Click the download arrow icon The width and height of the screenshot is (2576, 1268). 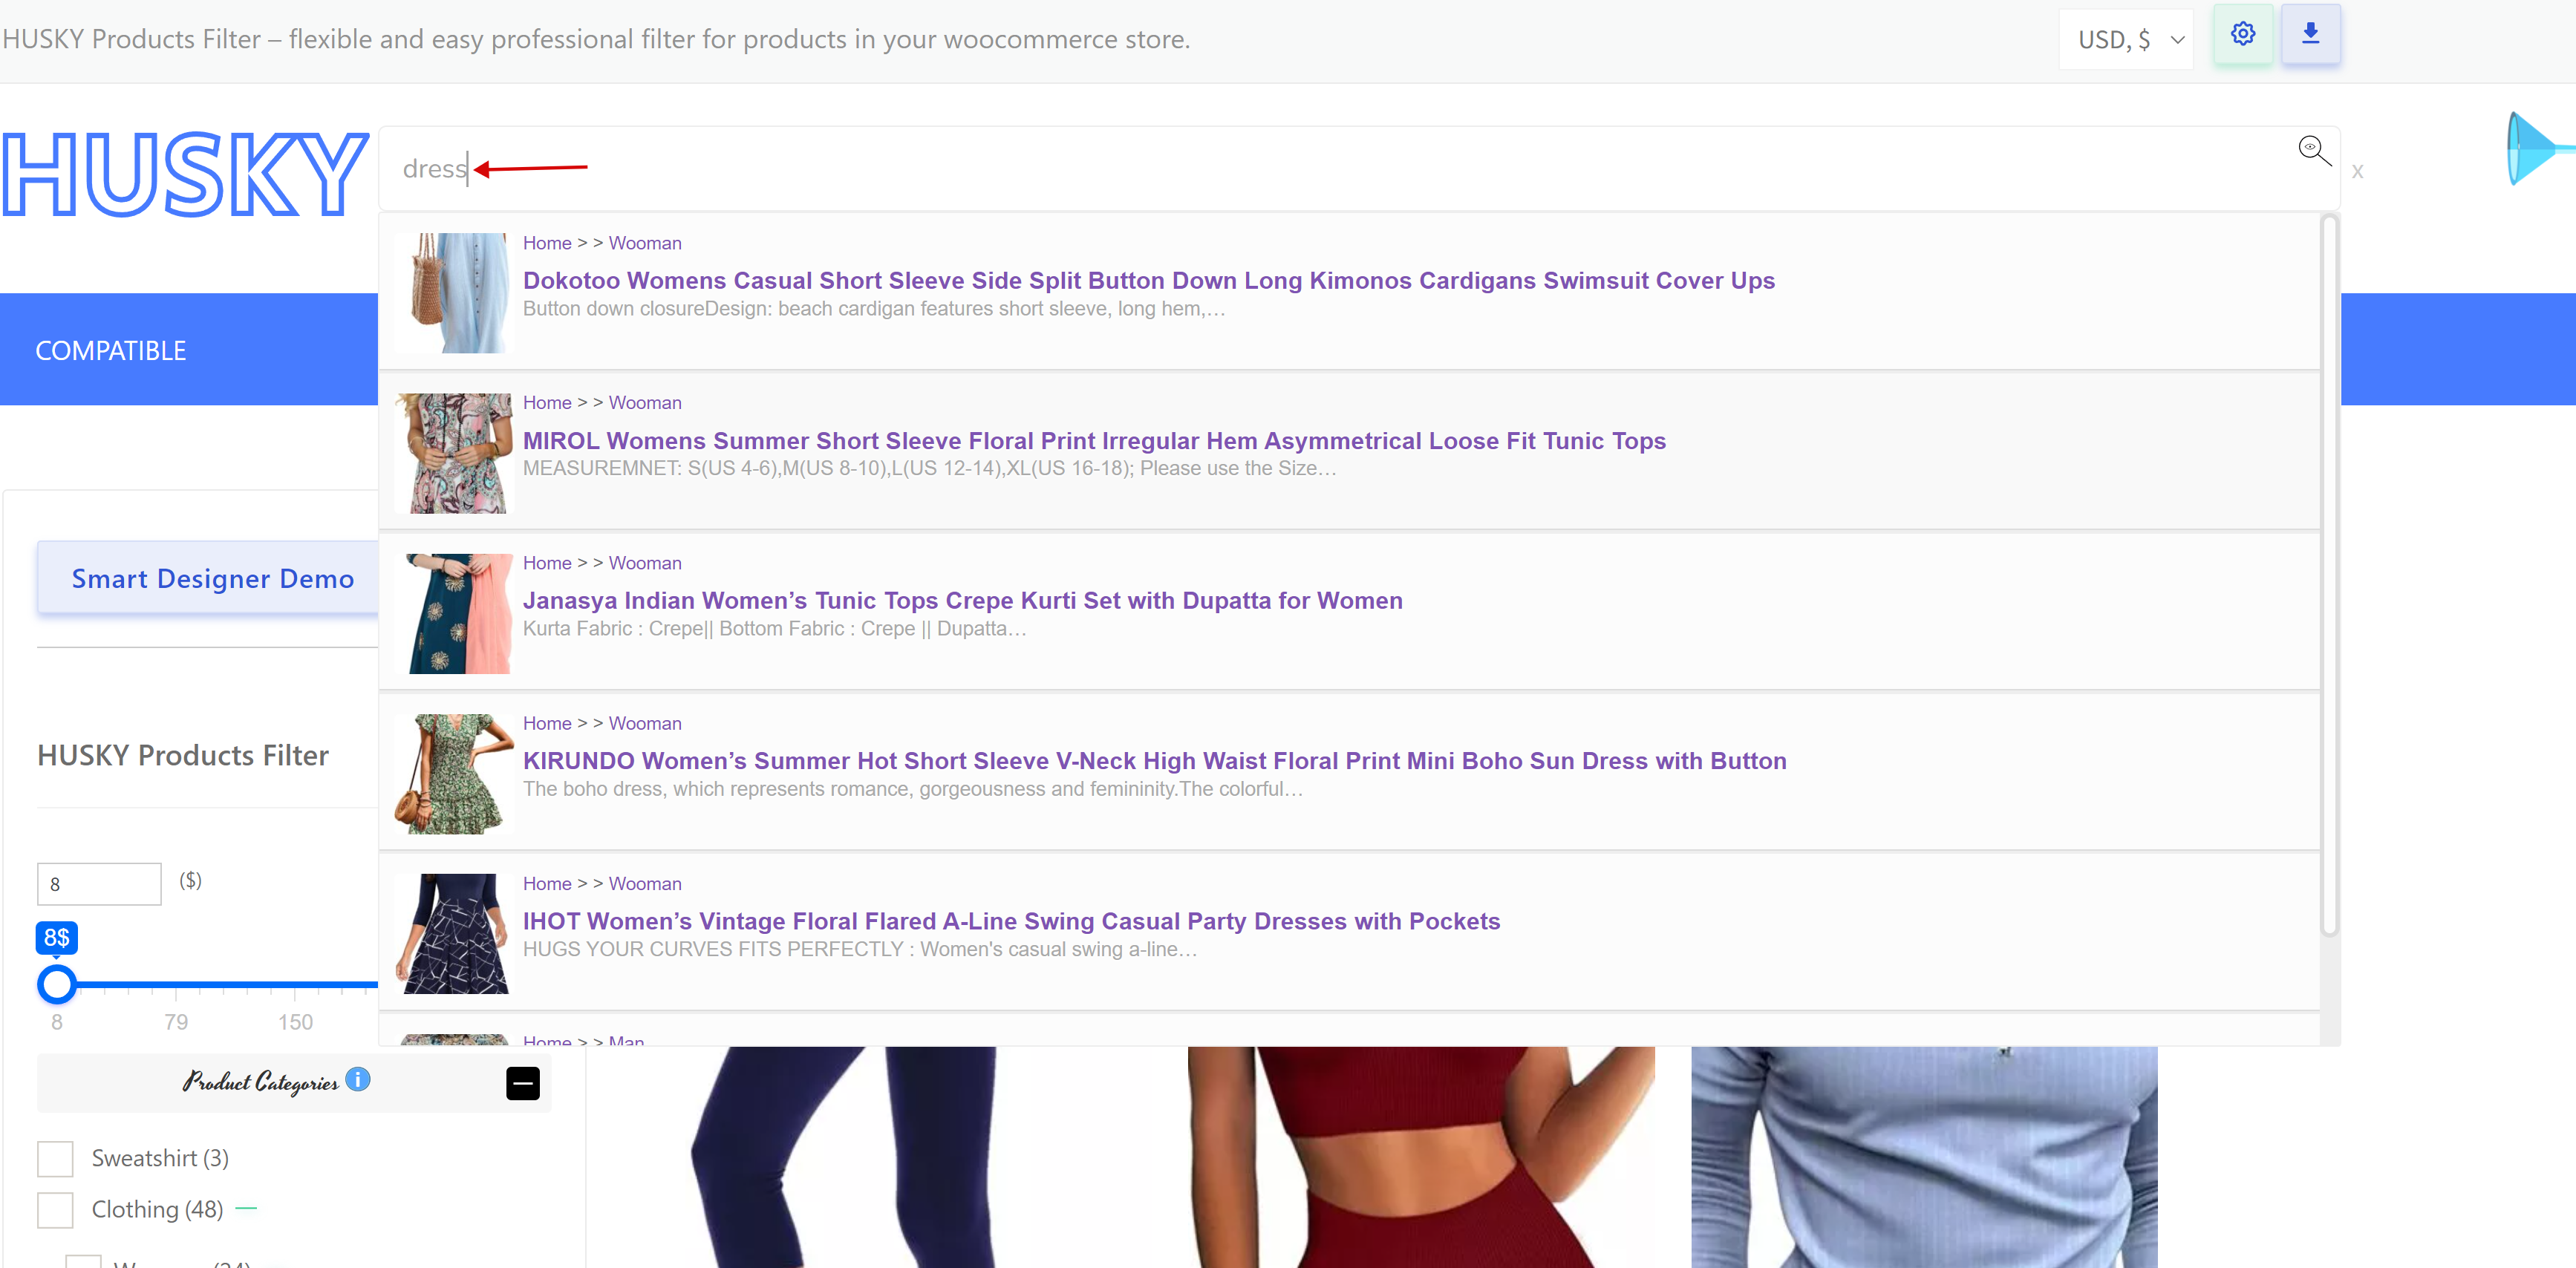(2310, 34)
